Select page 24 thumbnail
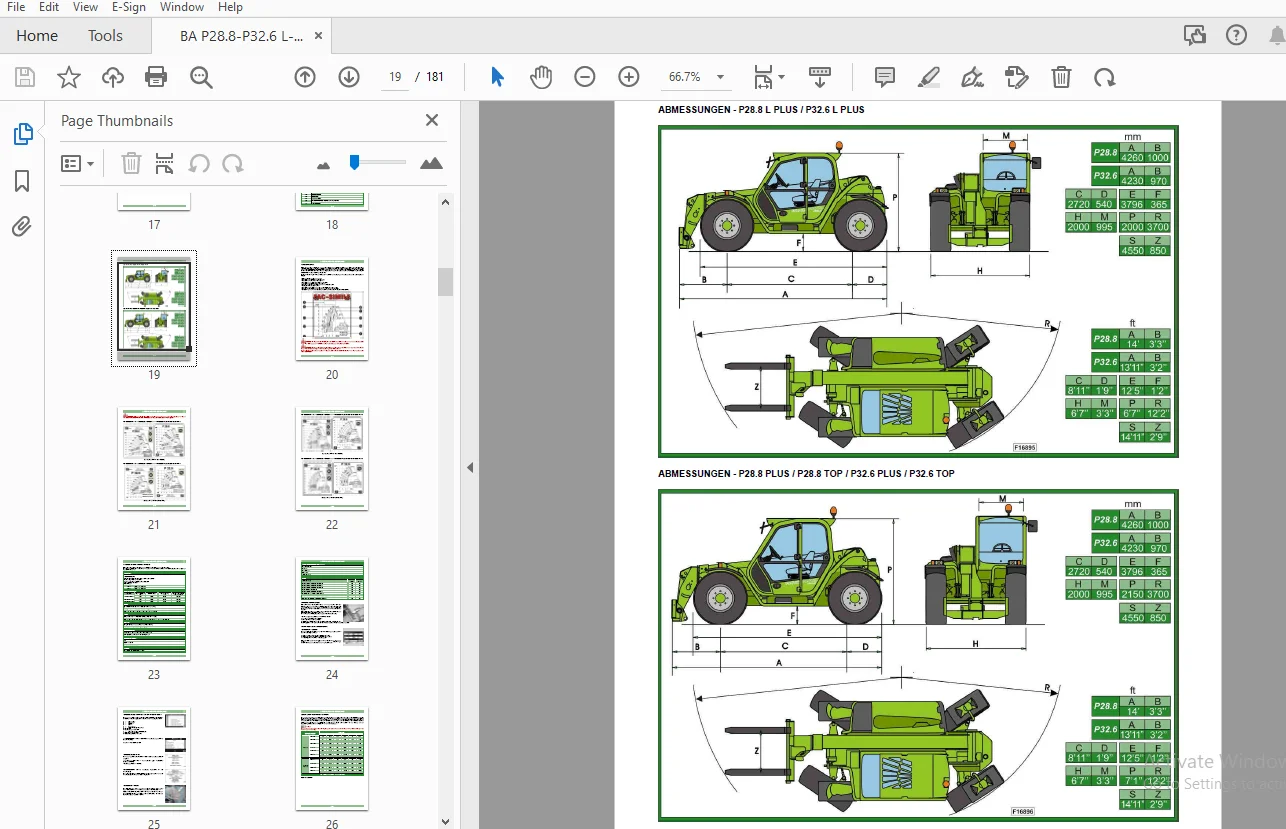 pos(332,608)
